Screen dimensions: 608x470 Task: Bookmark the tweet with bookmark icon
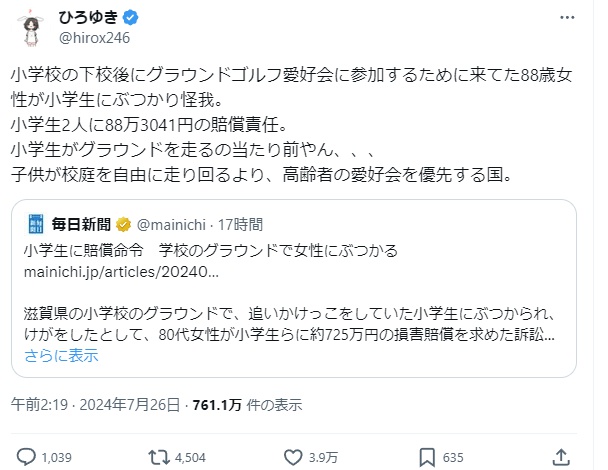(x=428, y=457)
